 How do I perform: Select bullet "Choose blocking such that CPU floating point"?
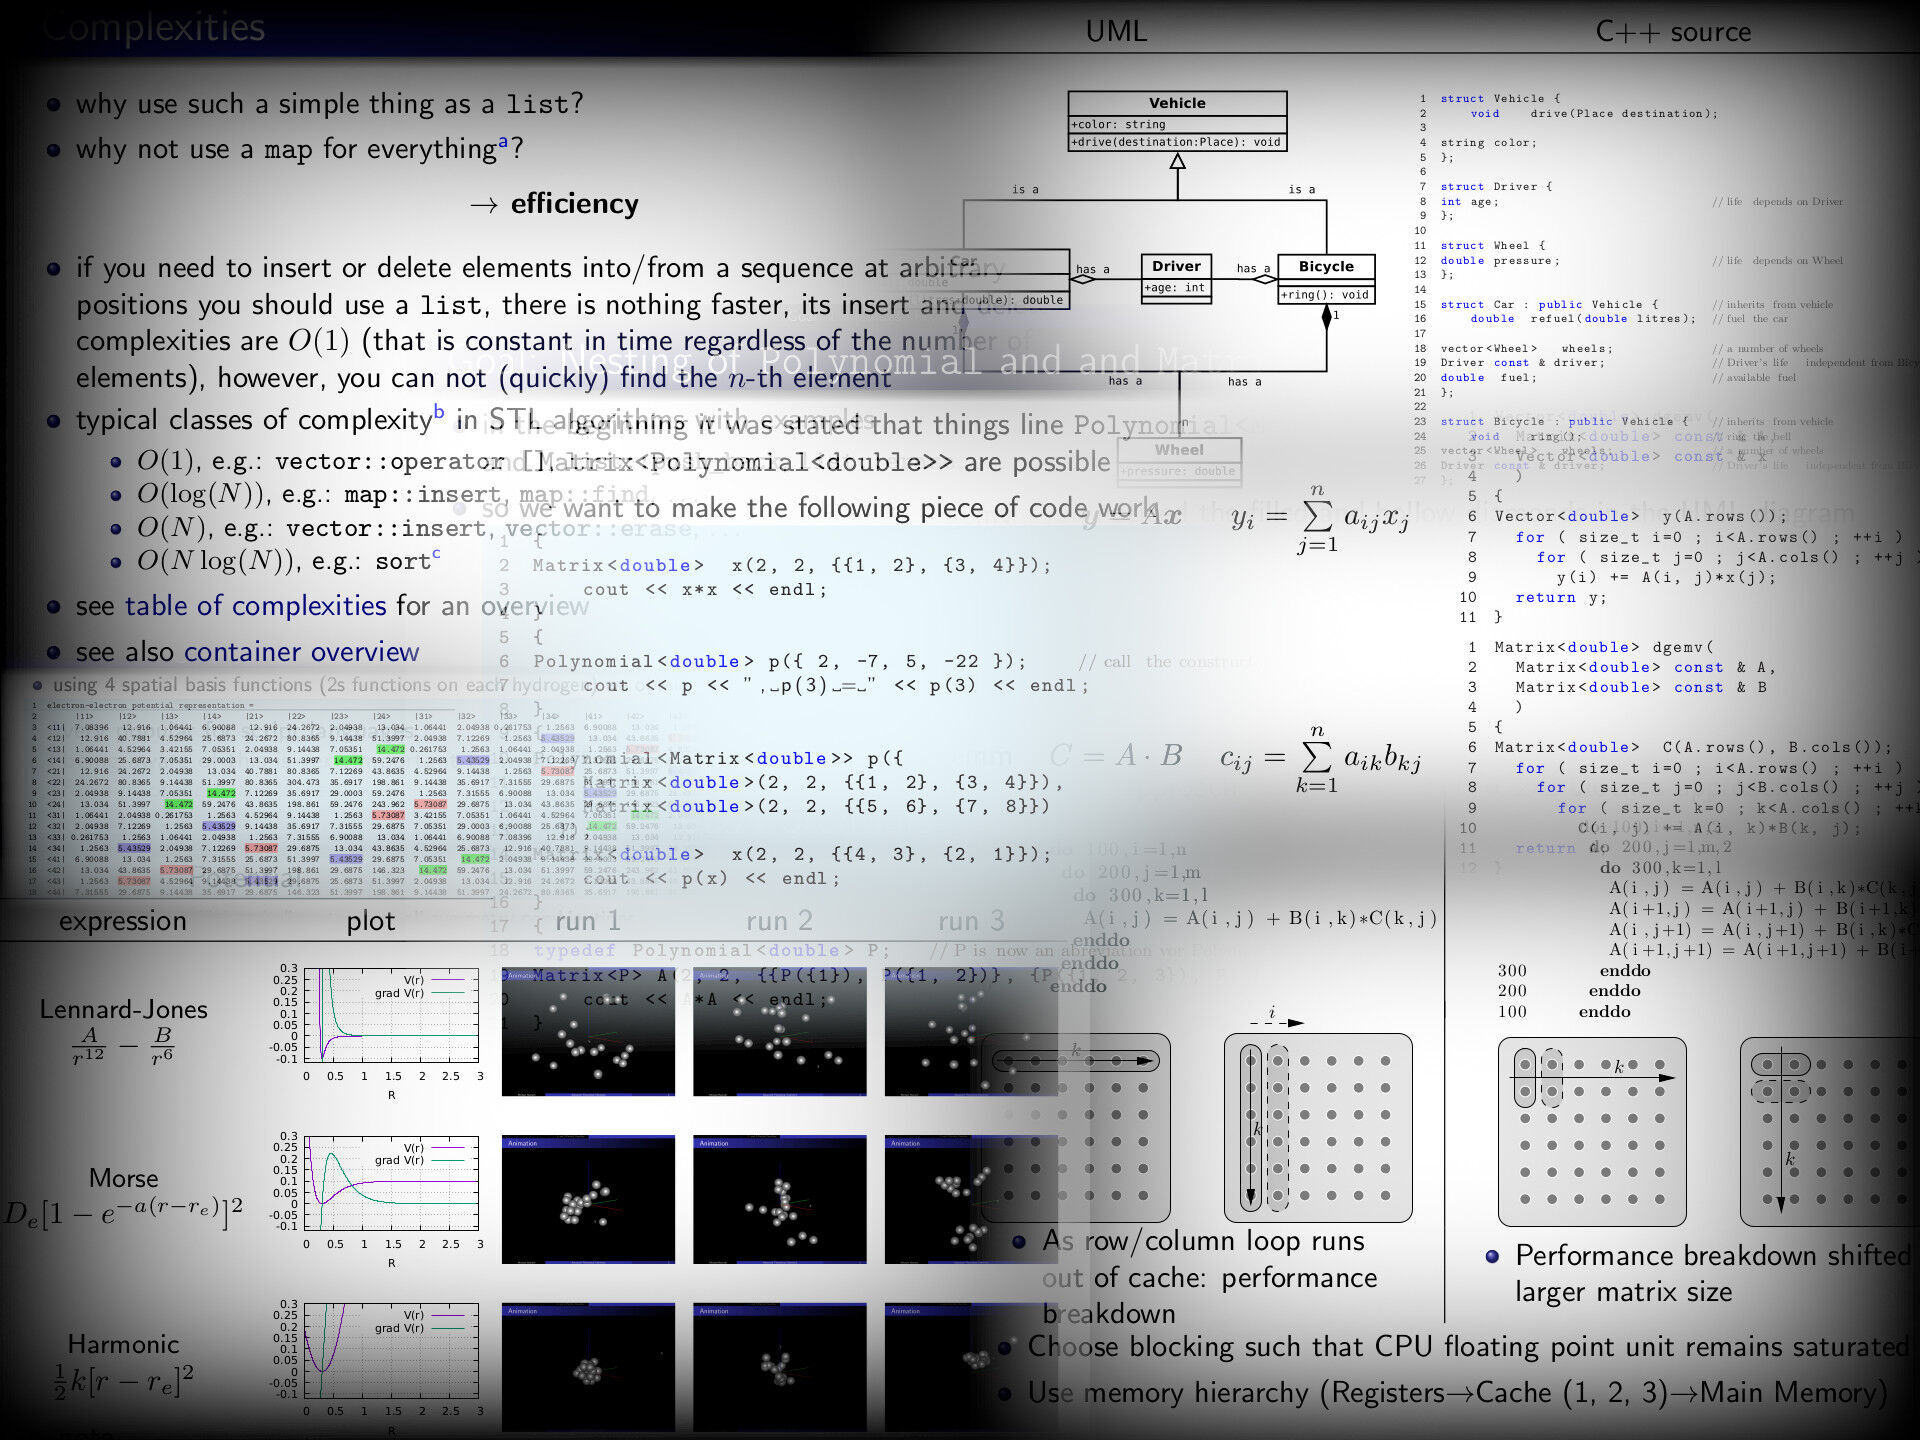[1468, 1347]
